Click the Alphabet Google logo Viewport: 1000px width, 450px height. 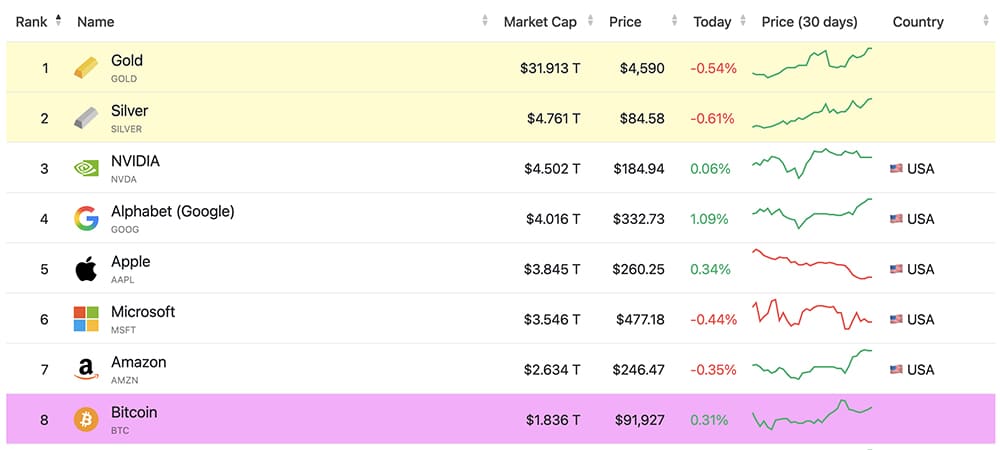tap(87, 219)
